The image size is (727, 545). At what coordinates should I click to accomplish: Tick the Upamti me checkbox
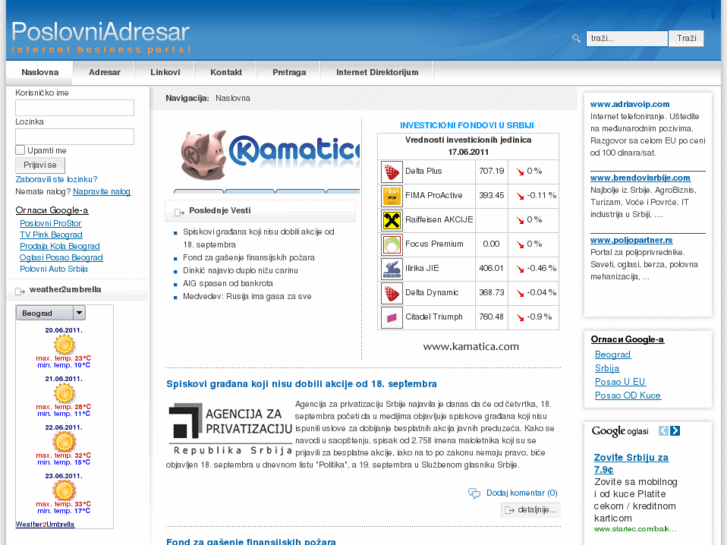tap(20, 150)
